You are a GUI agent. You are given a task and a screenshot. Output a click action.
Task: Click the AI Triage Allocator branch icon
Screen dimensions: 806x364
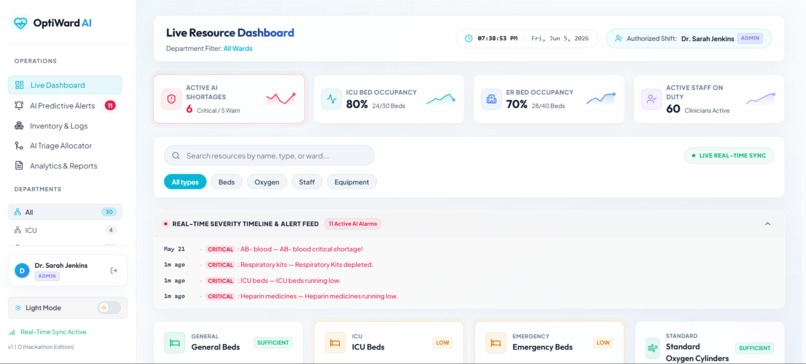tap(19, 146)
